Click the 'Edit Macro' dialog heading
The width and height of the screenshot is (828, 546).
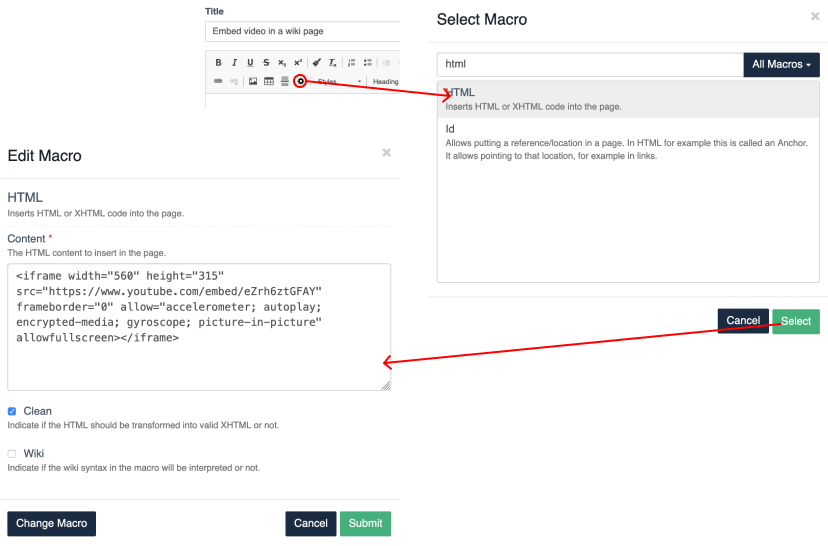pyautogui.click(x=44, y=156)
